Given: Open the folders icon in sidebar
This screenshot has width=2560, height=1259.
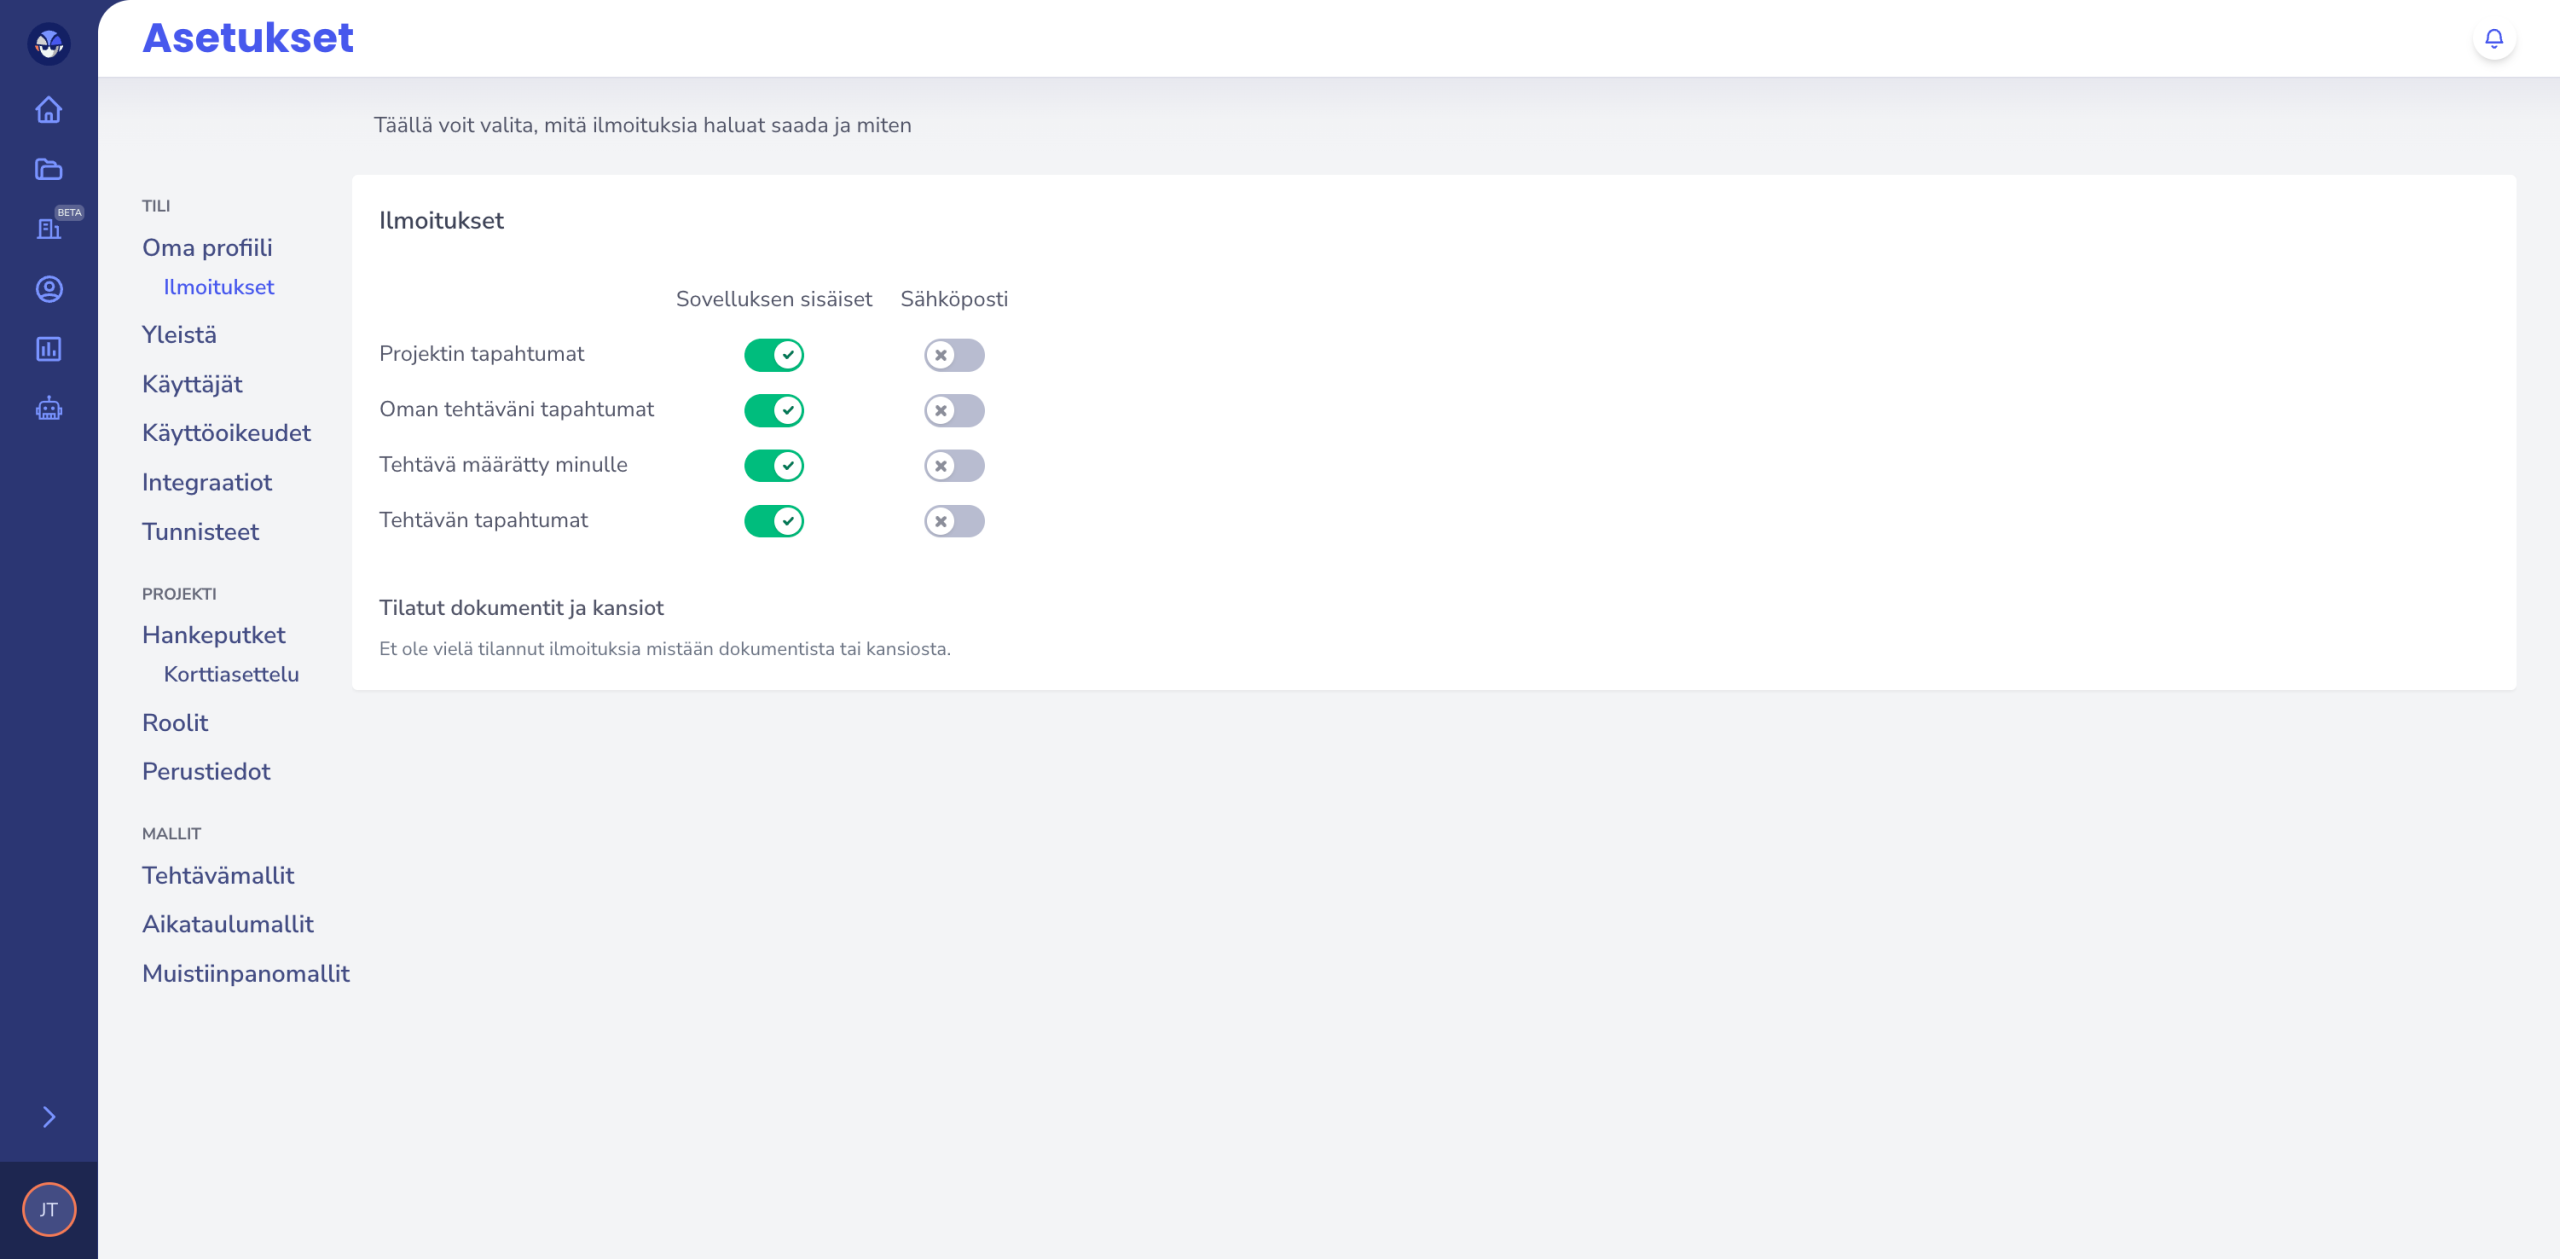Looking at the screenshot, I should click(48, 169).
